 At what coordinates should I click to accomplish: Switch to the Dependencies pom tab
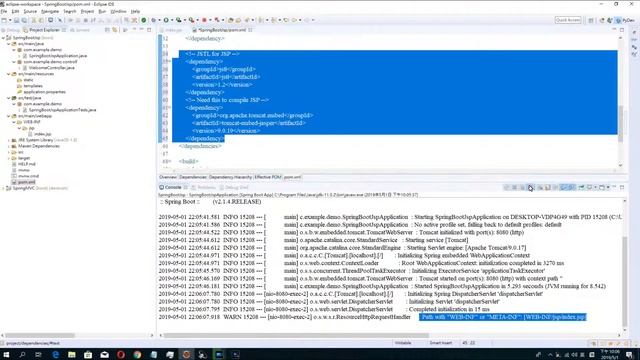(193, 177)
